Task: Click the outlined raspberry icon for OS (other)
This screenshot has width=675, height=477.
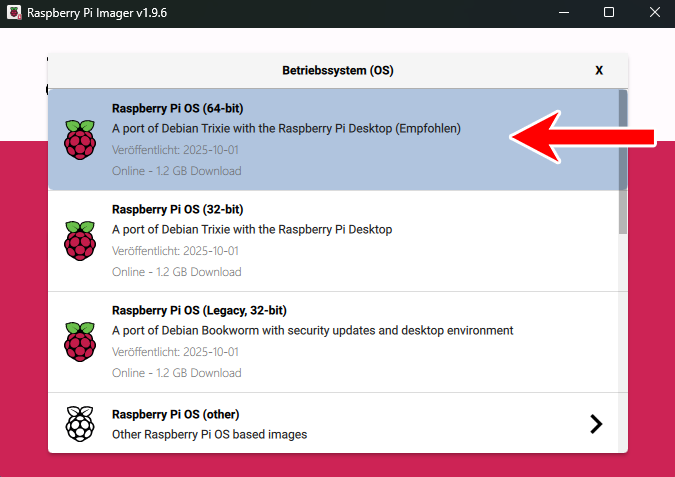Action: tap(80, 424)
